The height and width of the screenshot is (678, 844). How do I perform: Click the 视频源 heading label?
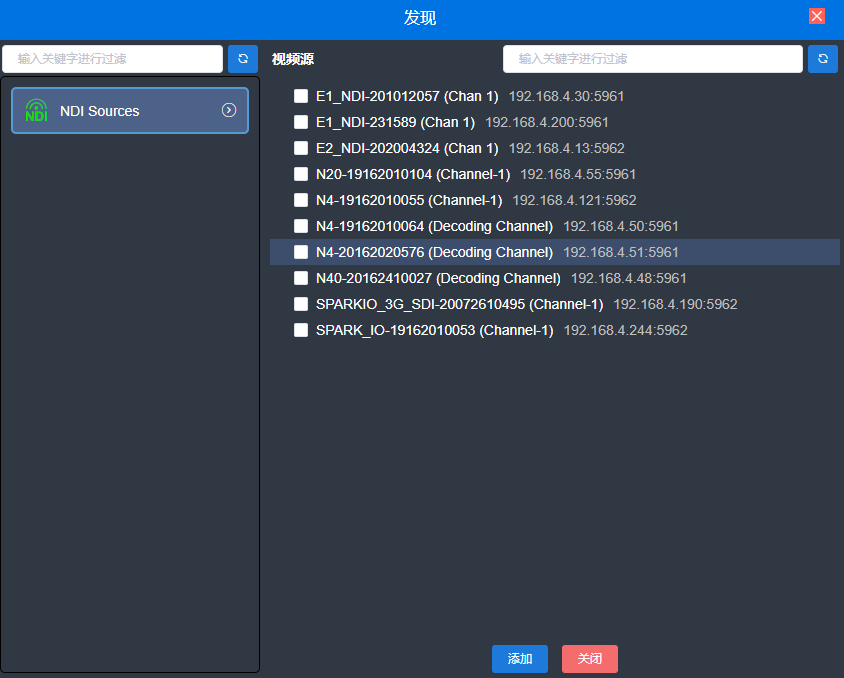pyautogui.click(x=293, y=59)
